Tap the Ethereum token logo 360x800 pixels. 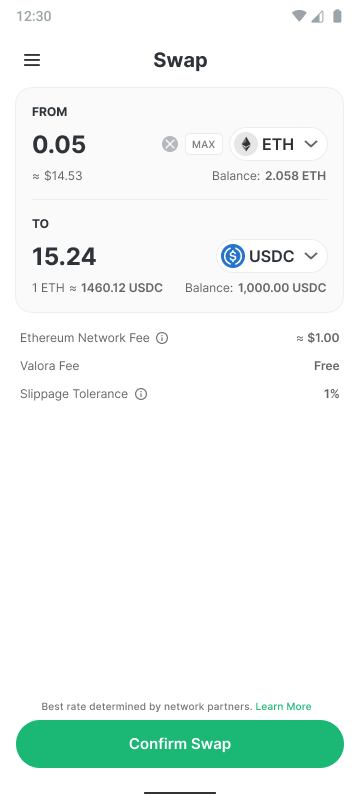point(246,144)
